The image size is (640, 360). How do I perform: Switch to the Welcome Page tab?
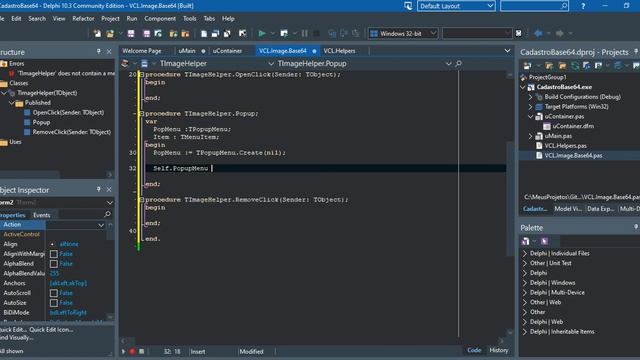(x=142, y=51)
